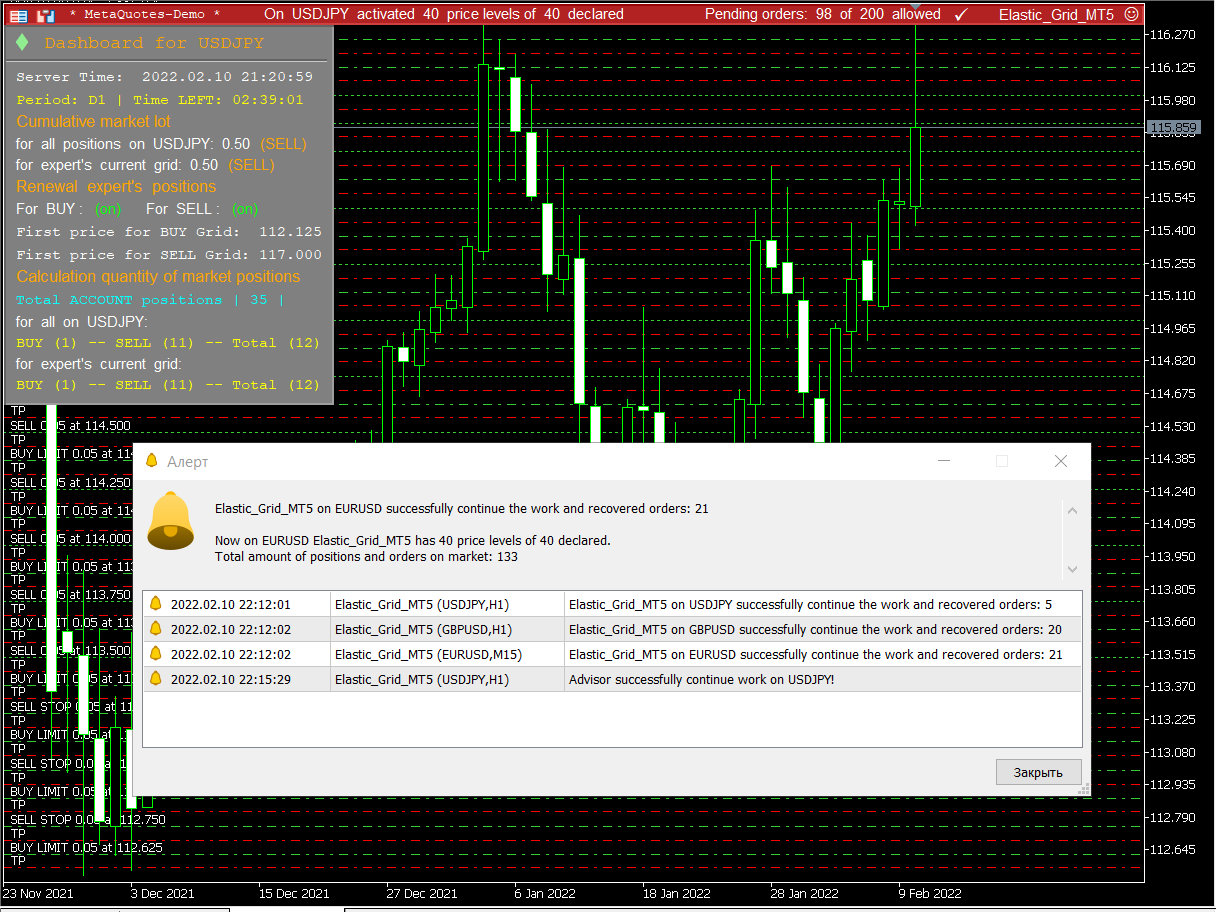This screenshot has height=912, width=1216.
Task: Click bell icon of EURUSD,M15 alert row
Action: pyautogui.click(x=155, y=654)
